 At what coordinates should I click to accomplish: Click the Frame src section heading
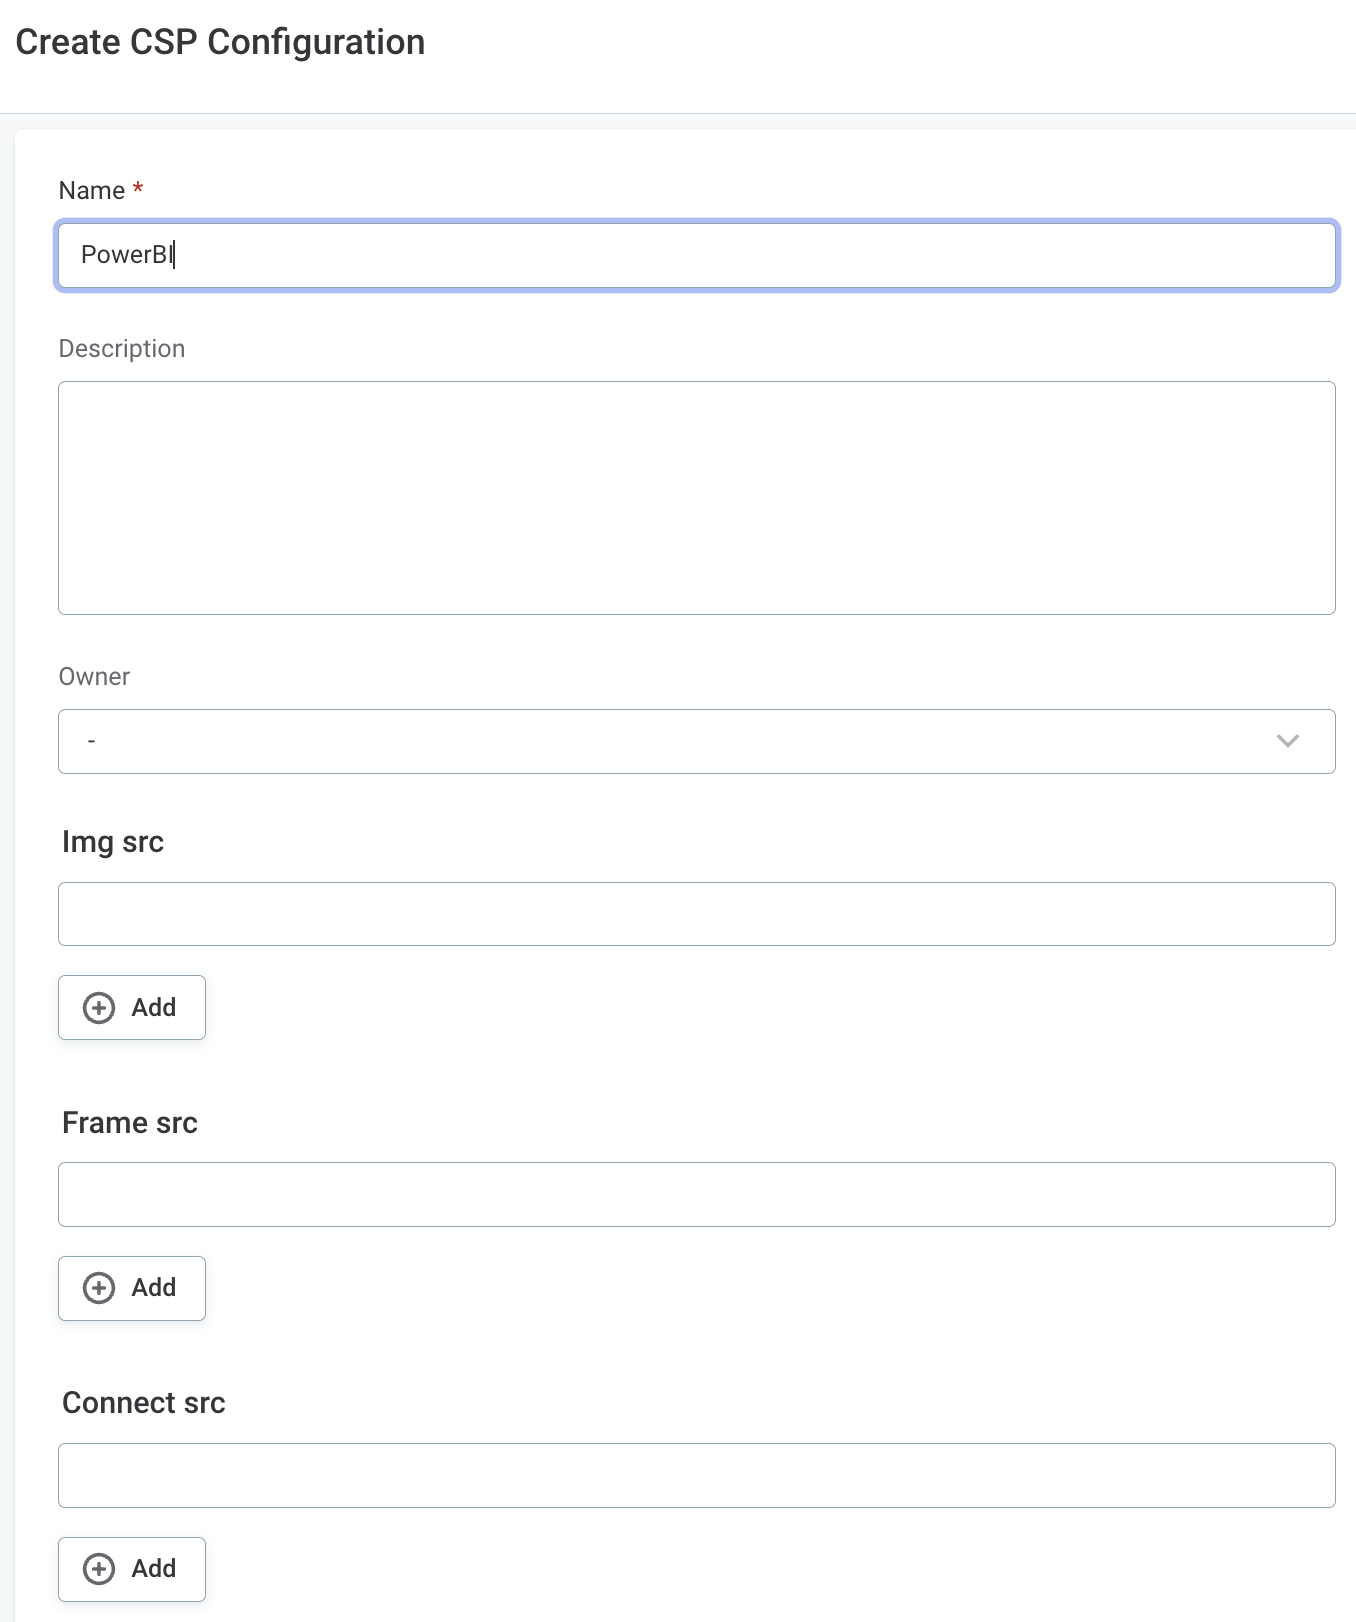click(x=129, y=1122)
